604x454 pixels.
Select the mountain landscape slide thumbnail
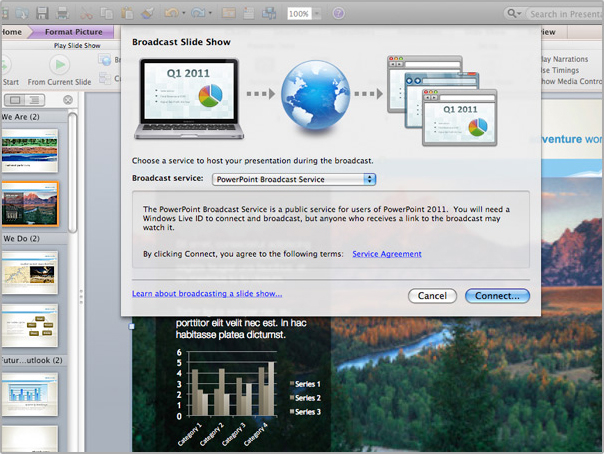[30, 203]
